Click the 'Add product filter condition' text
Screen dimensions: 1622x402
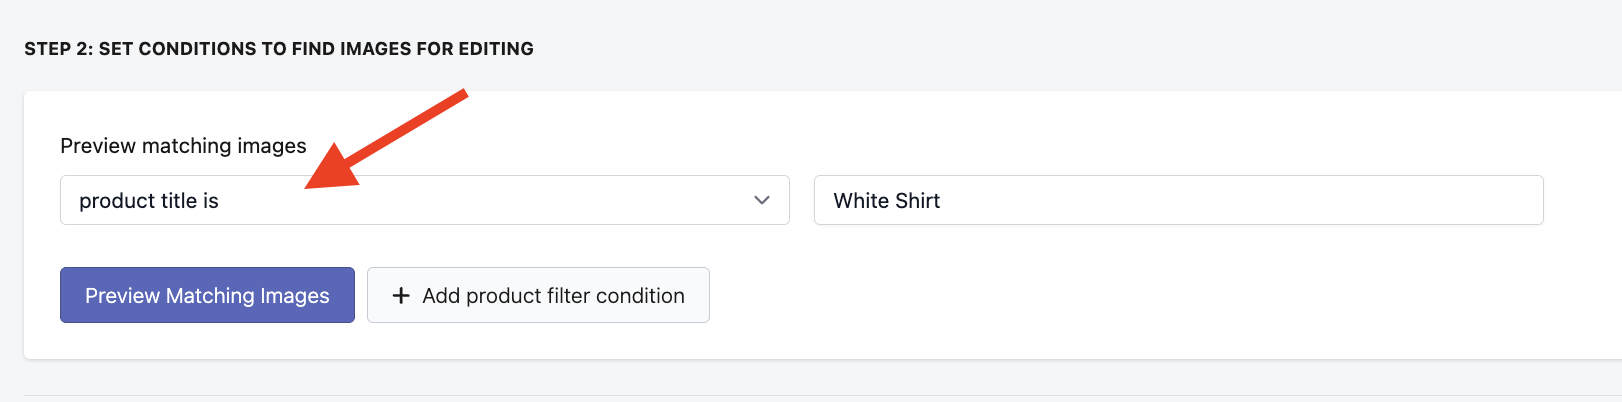point(553,296)
